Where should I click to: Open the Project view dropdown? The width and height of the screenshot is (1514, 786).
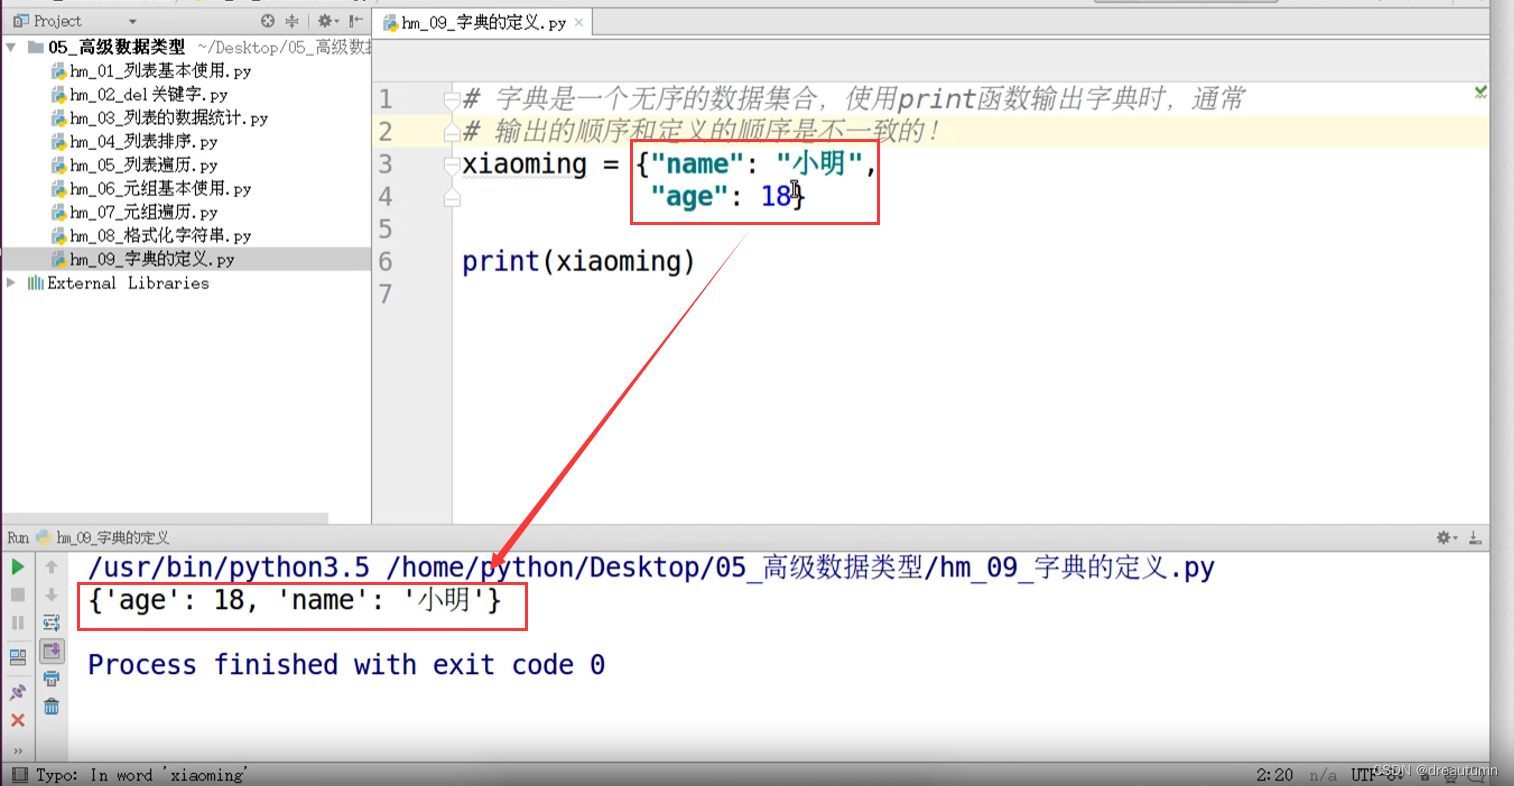click(x=132, y=21)
